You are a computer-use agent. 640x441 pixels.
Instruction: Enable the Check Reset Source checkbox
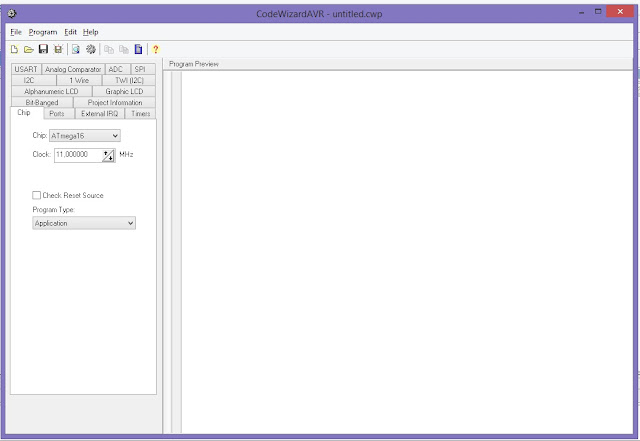click(x=36, y=195)
